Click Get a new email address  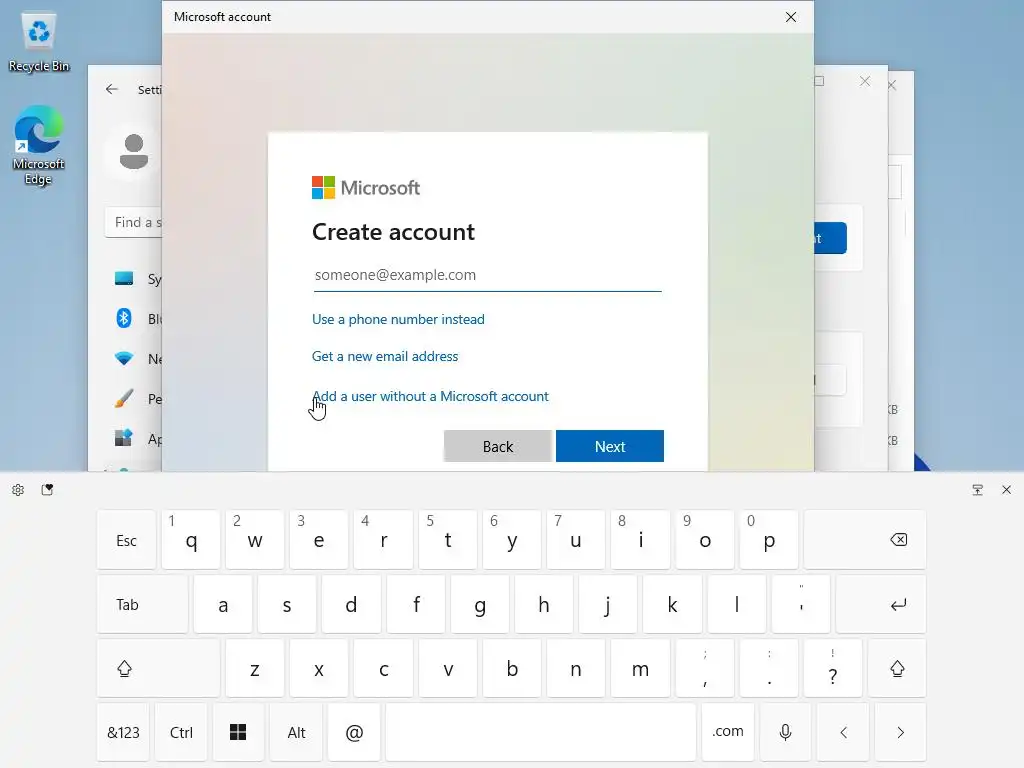click(x=385, y=357)
